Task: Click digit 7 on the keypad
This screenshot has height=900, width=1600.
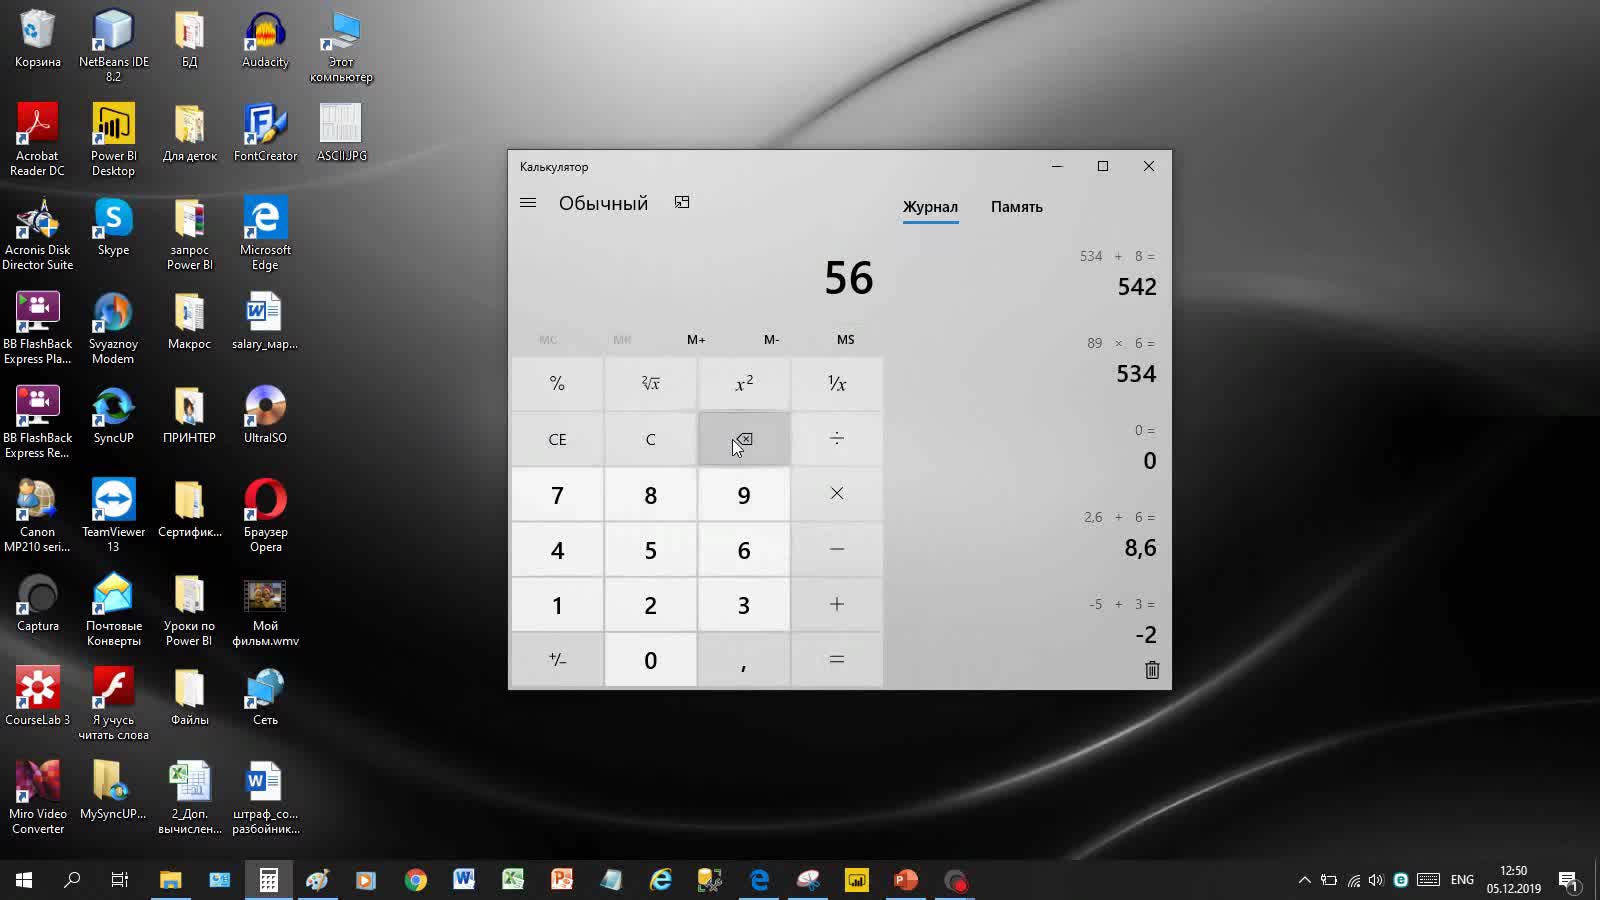Action: [558, 494]
